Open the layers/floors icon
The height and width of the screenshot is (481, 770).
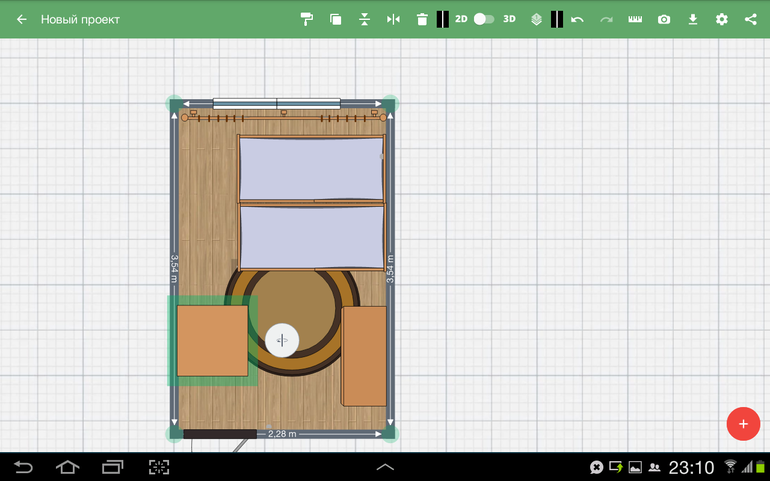(x=536, y=19)
